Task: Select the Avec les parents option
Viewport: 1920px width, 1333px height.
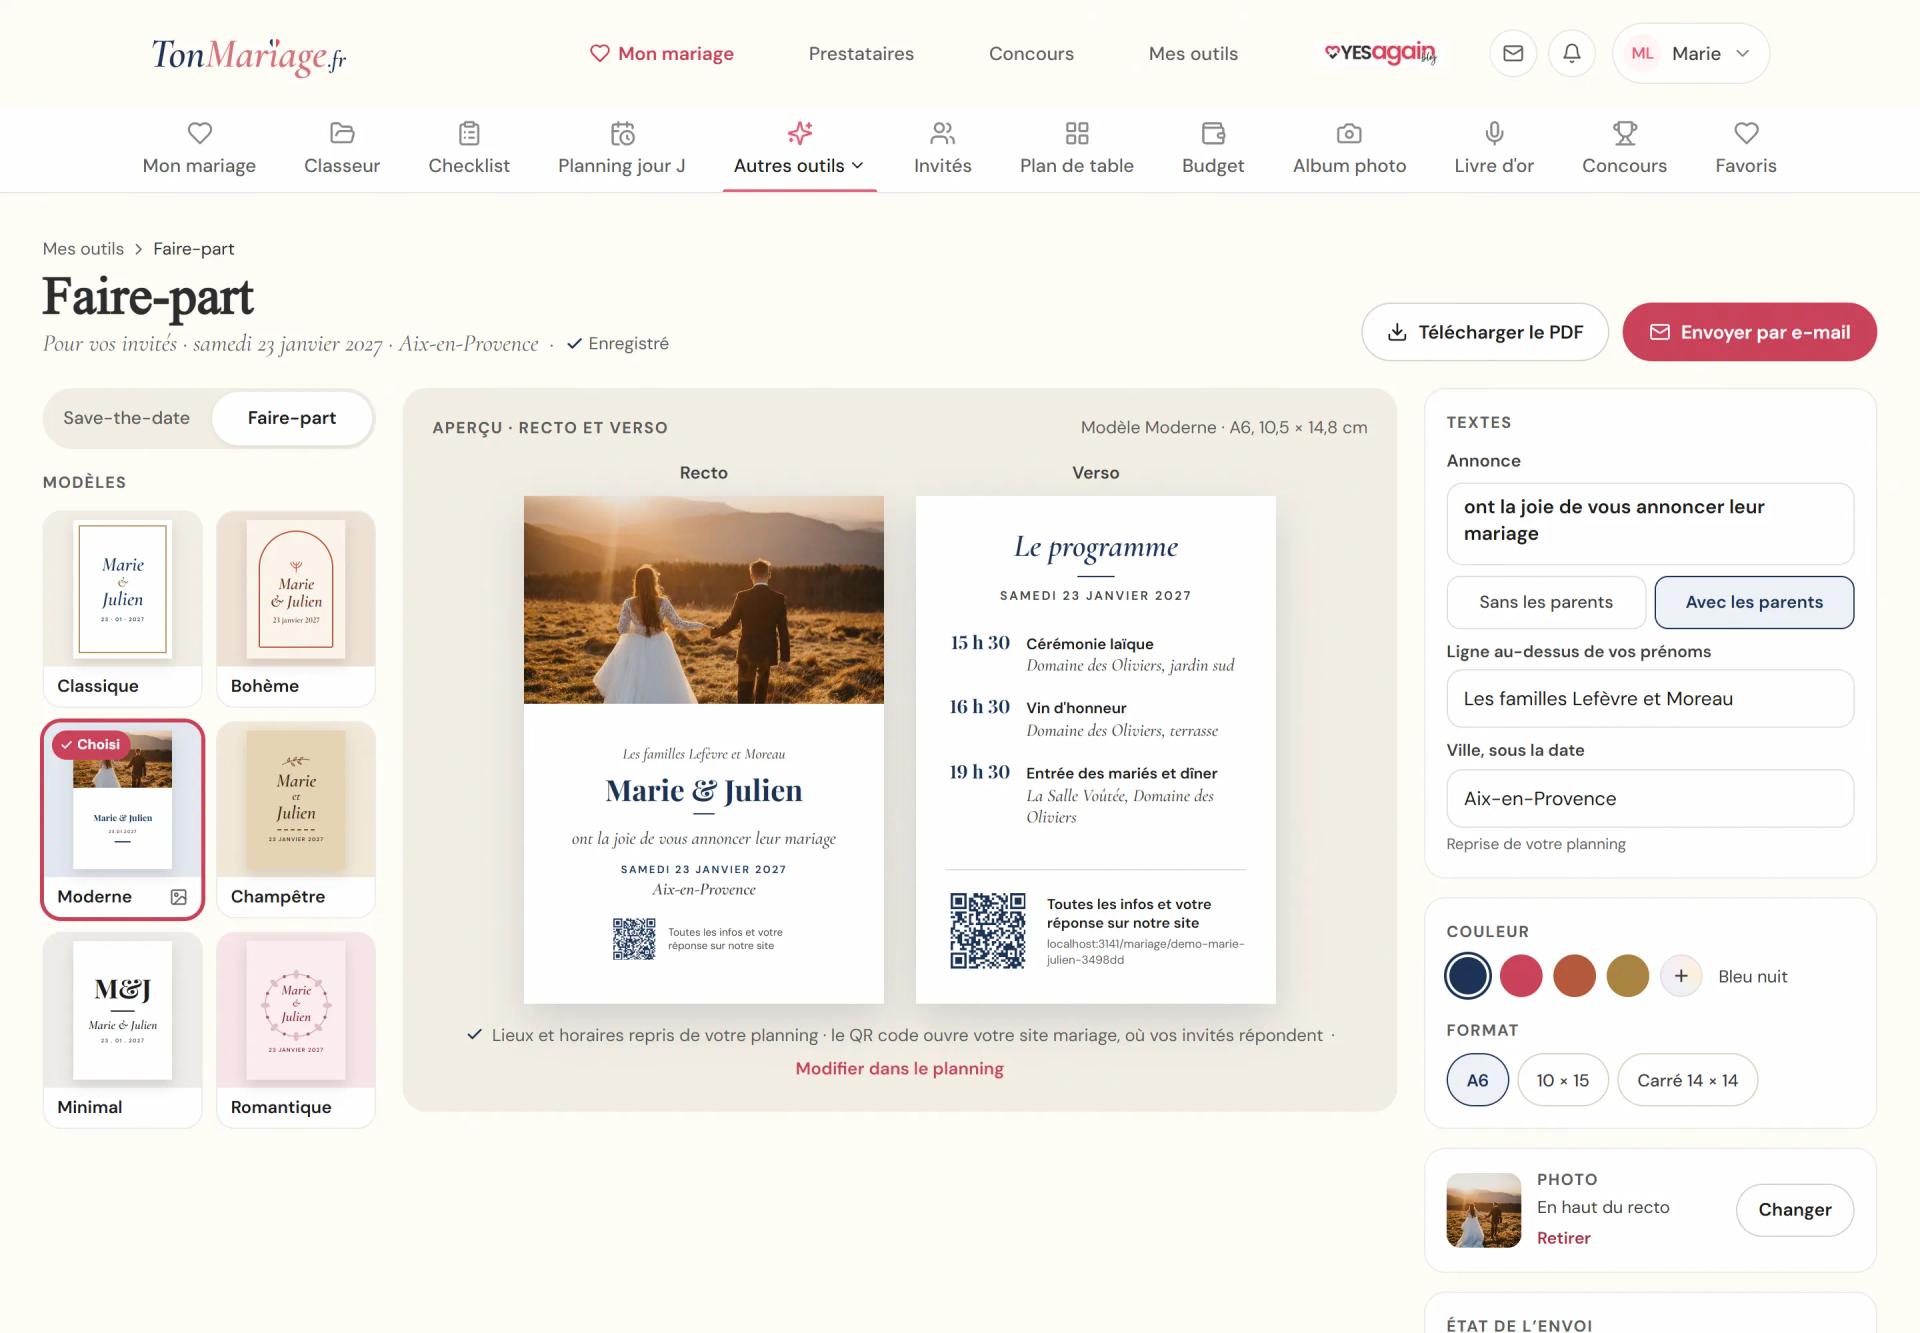Action: [x=1754, y=602]
